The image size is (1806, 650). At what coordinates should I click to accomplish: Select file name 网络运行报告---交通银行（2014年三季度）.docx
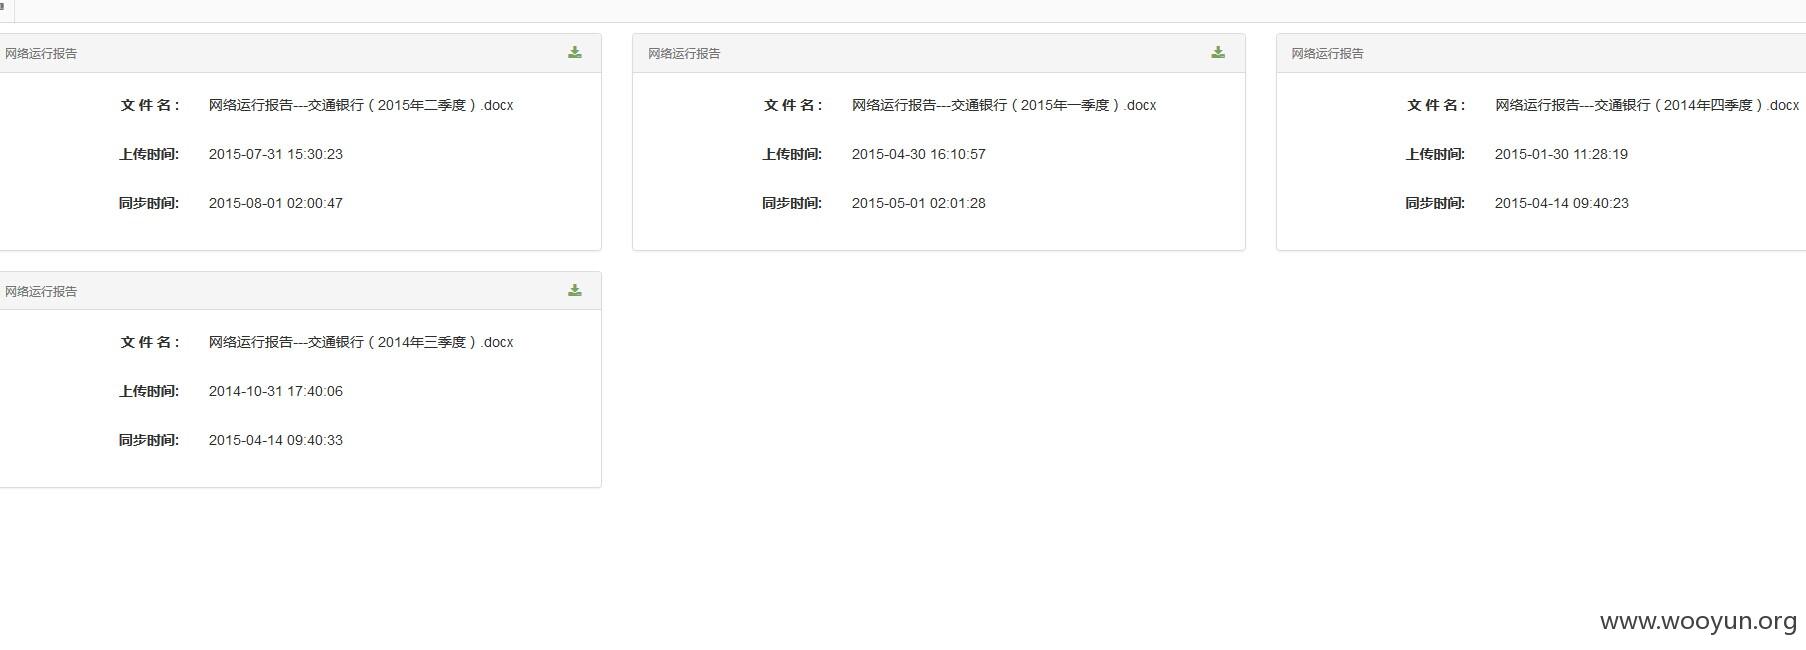tap(361, 342)
